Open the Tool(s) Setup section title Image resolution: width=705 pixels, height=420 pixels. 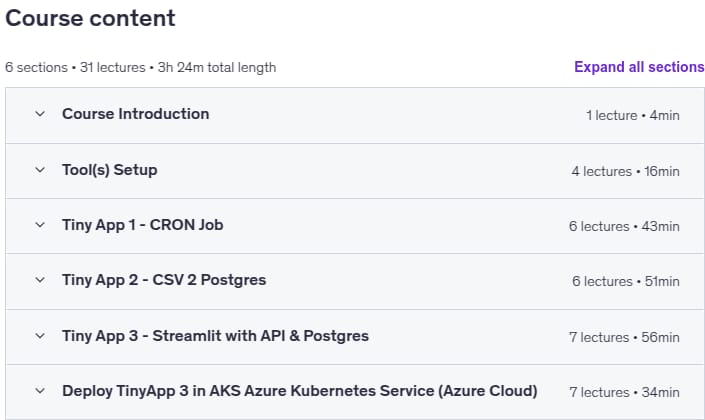click(x=110, y=170)
